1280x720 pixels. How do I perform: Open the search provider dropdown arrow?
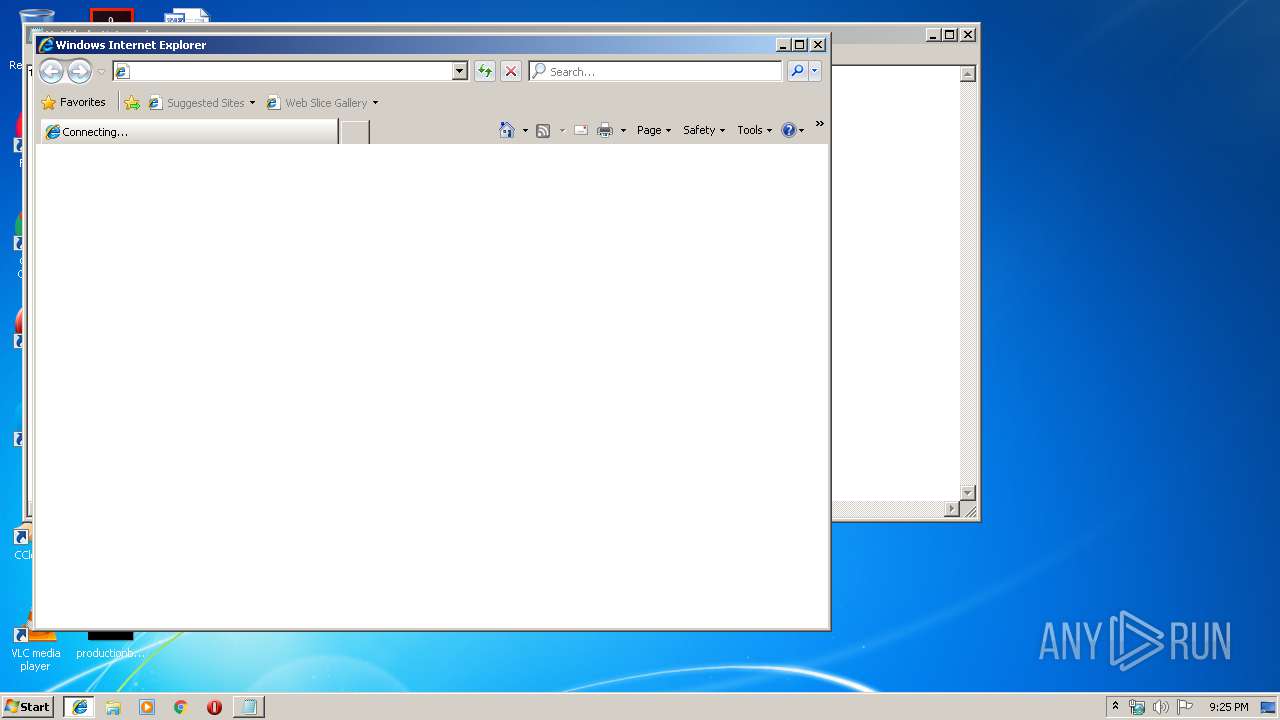(x=815, y=71)
